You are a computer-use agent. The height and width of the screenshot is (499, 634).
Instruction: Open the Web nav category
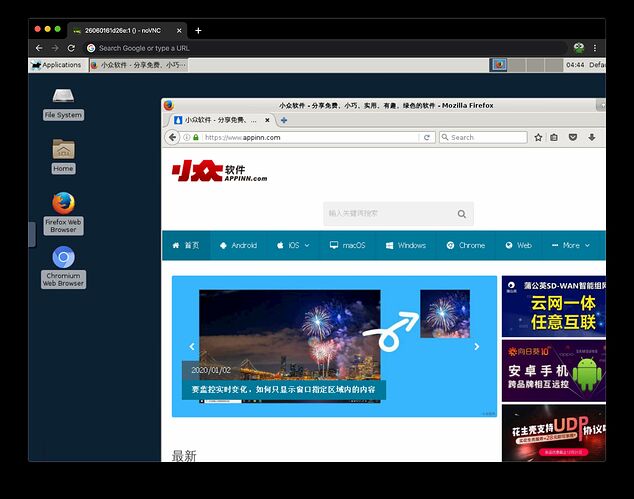click(518, 245)
